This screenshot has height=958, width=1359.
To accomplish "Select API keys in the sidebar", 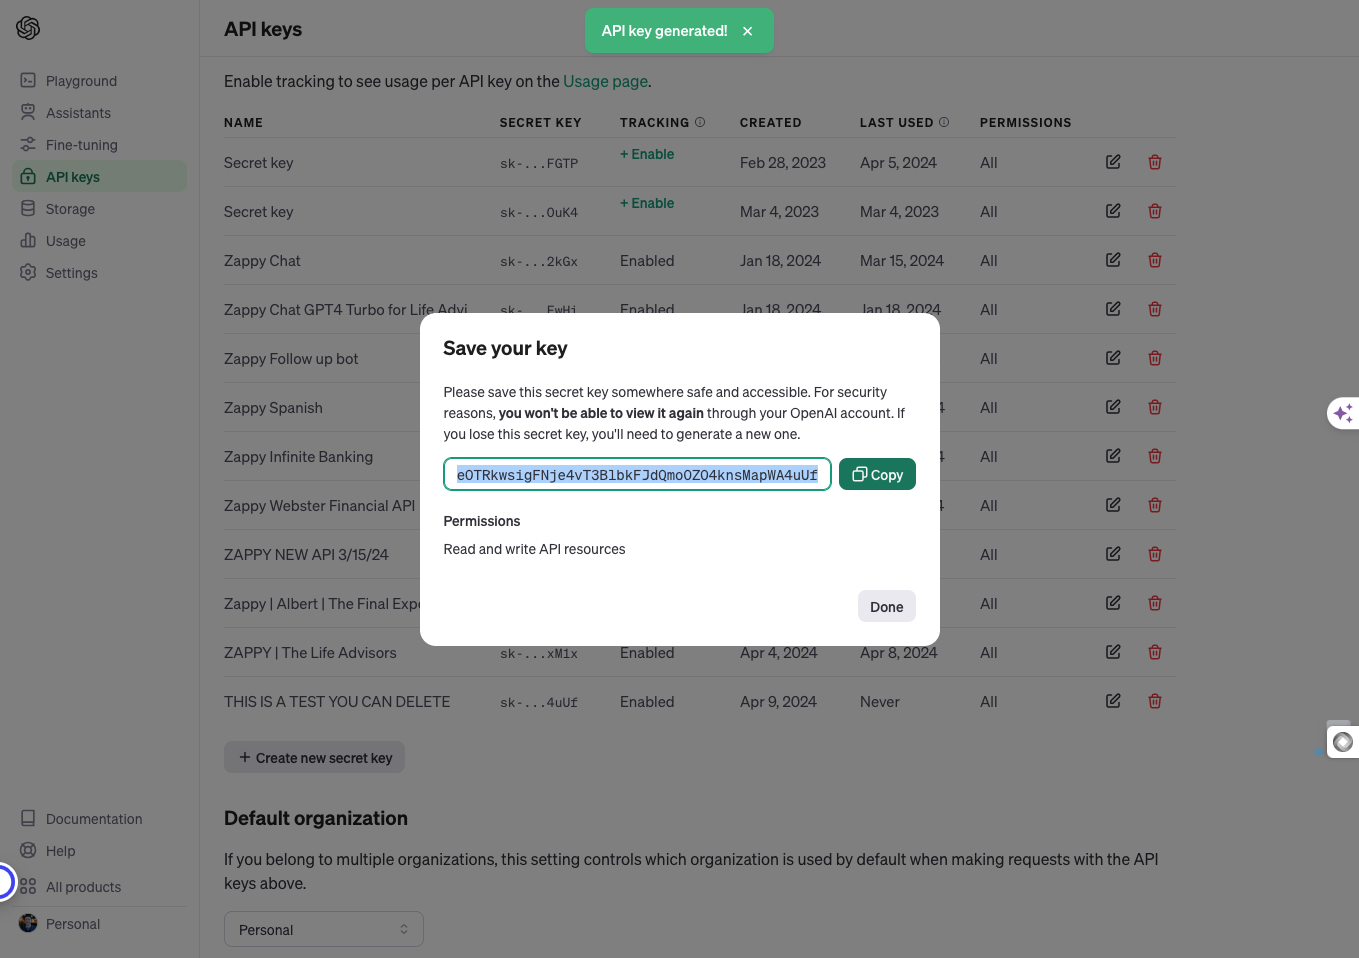I will [x=99, y=177].
